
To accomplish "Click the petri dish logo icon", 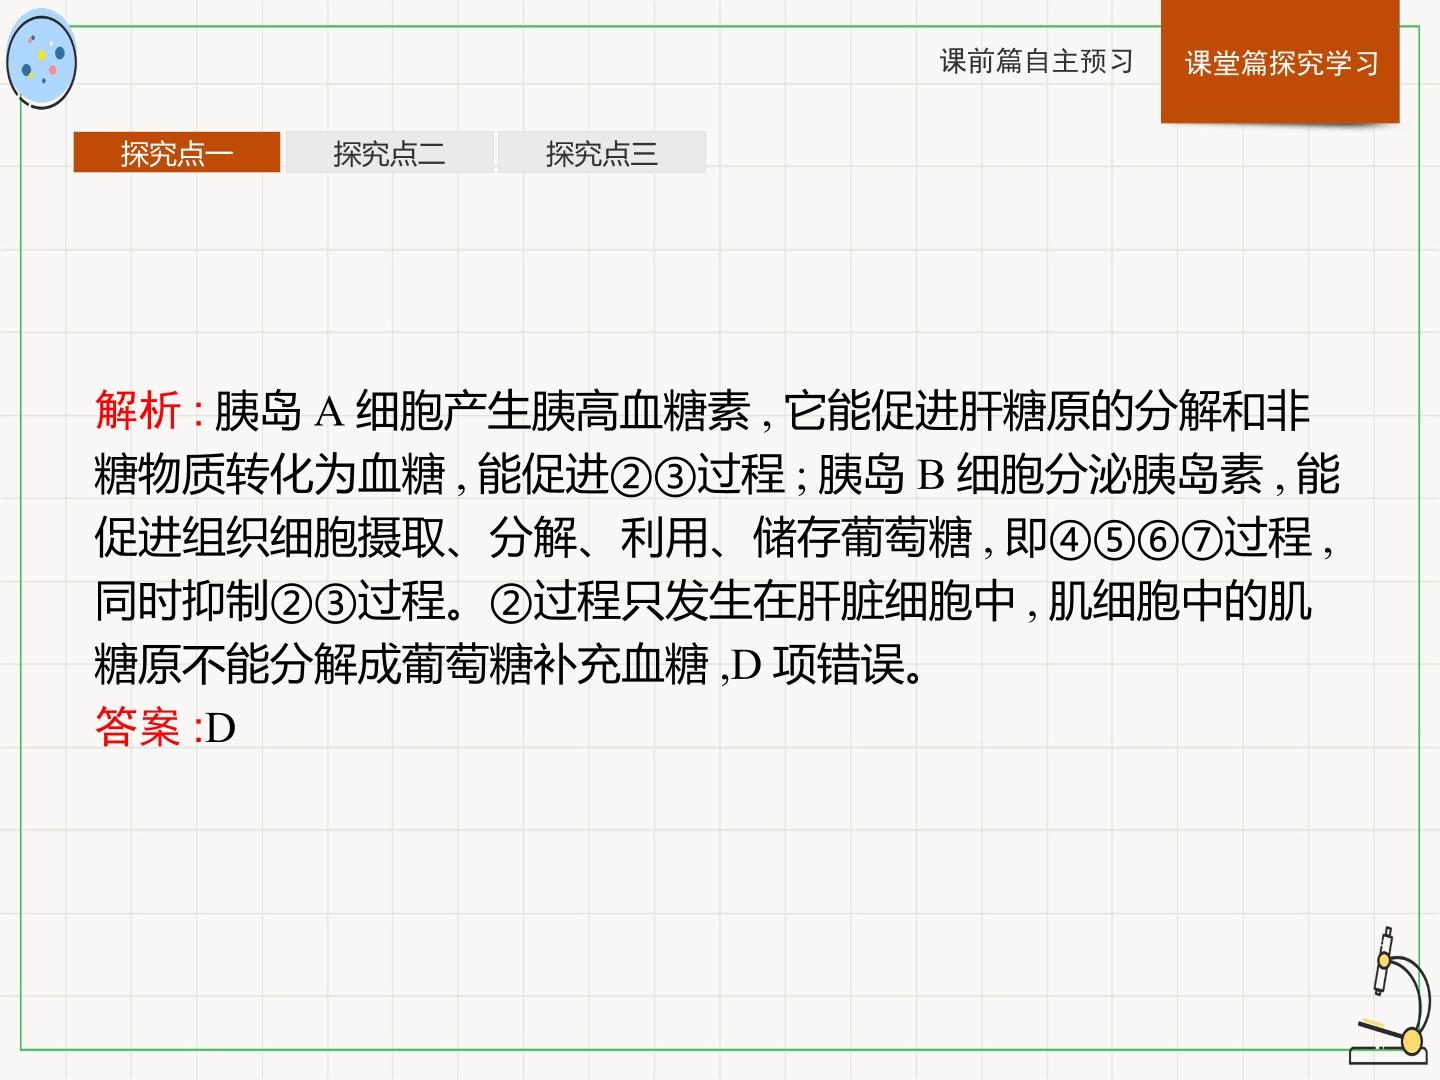I will 41,59.
